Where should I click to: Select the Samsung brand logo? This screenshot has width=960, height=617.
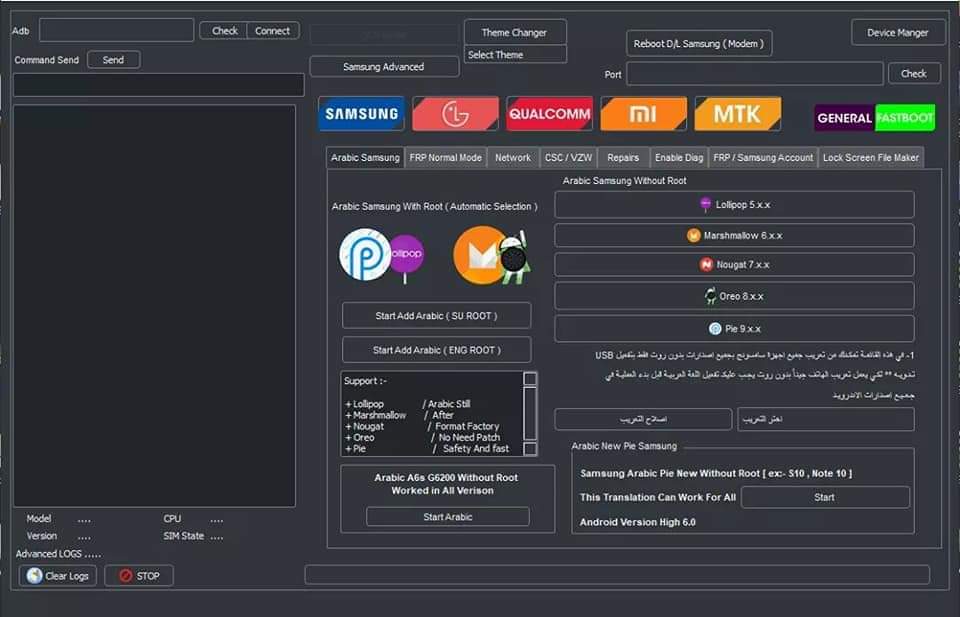coord(361,113)
